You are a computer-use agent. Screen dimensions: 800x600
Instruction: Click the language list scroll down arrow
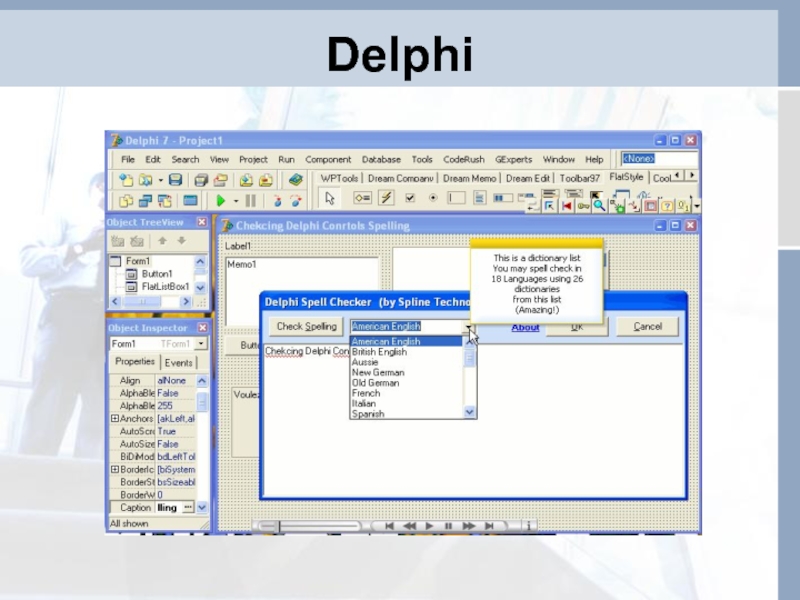point(469,412)
